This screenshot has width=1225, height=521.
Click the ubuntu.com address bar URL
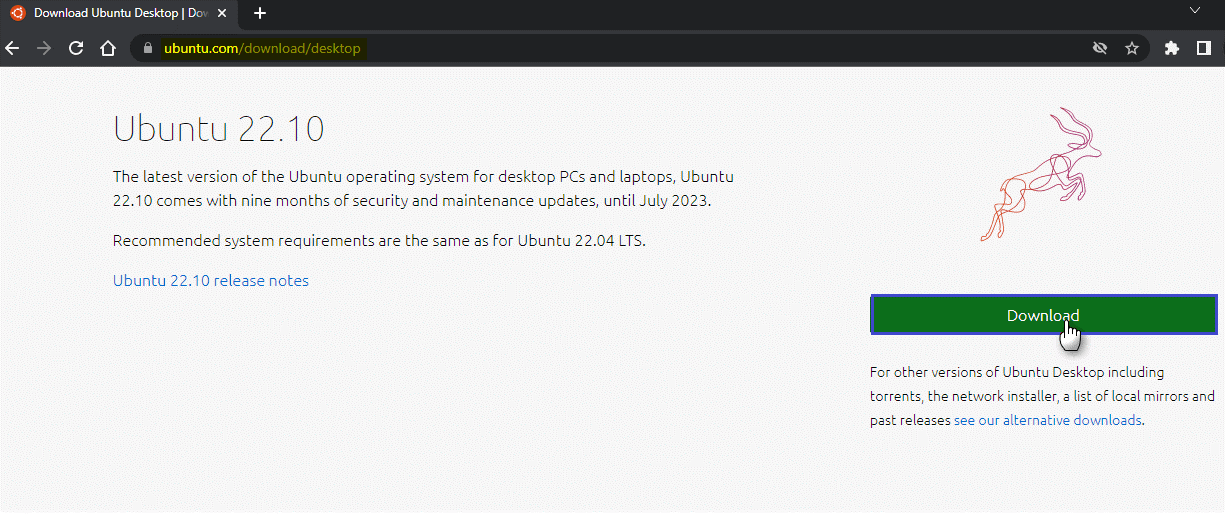pos(262,48)
